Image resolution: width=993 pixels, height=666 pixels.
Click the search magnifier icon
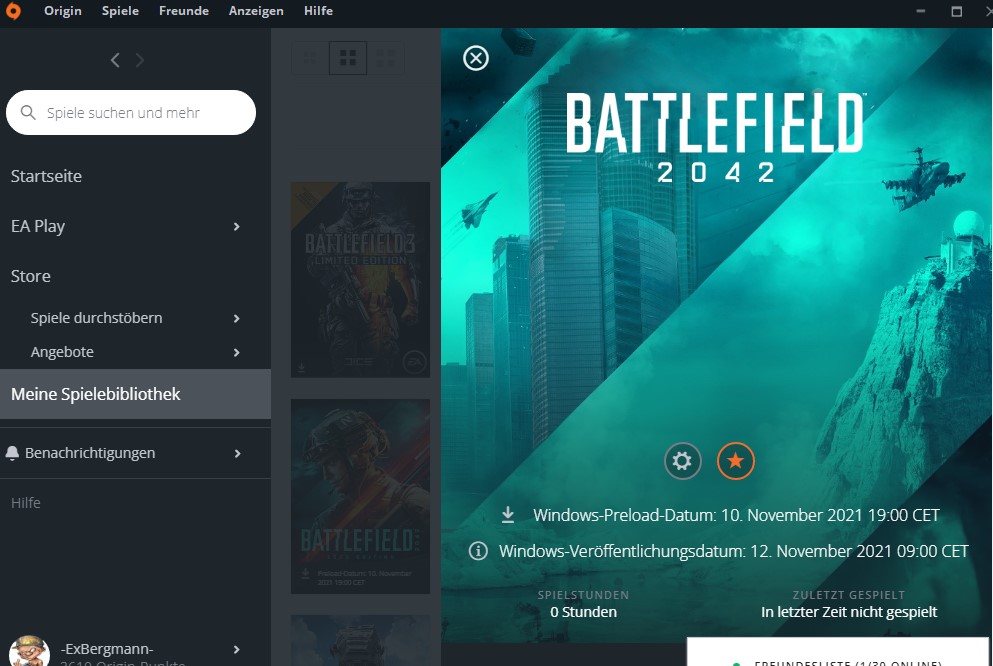pos(28,113)
